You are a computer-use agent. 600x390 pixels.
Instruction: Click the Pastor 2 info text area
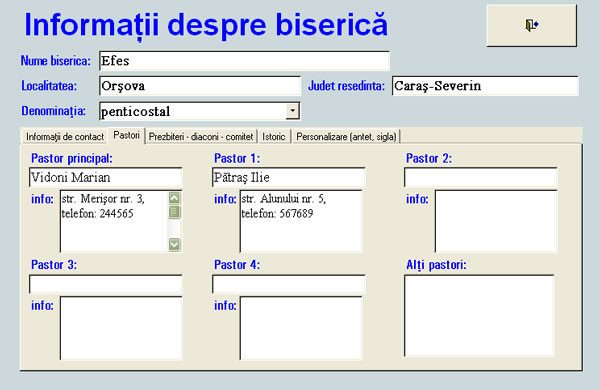pyautogui.click(x=496, y=221)
